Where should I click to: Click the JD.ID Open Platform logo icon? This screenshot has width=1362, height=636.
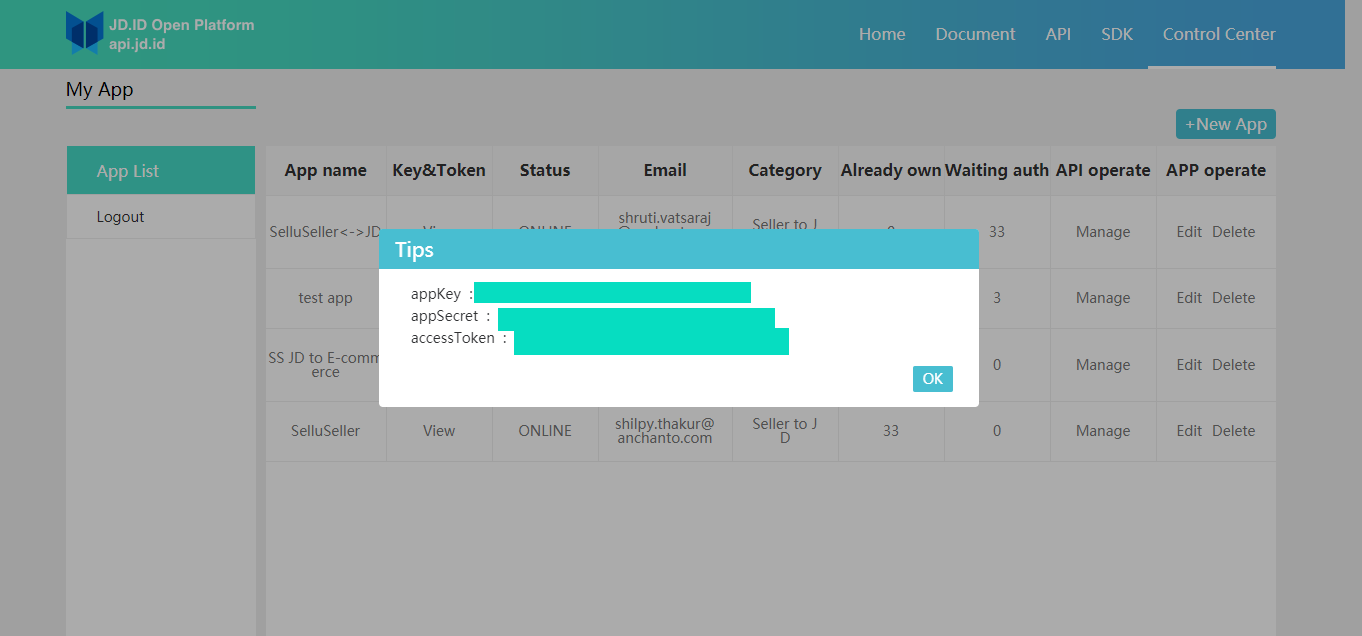point(85,33)
